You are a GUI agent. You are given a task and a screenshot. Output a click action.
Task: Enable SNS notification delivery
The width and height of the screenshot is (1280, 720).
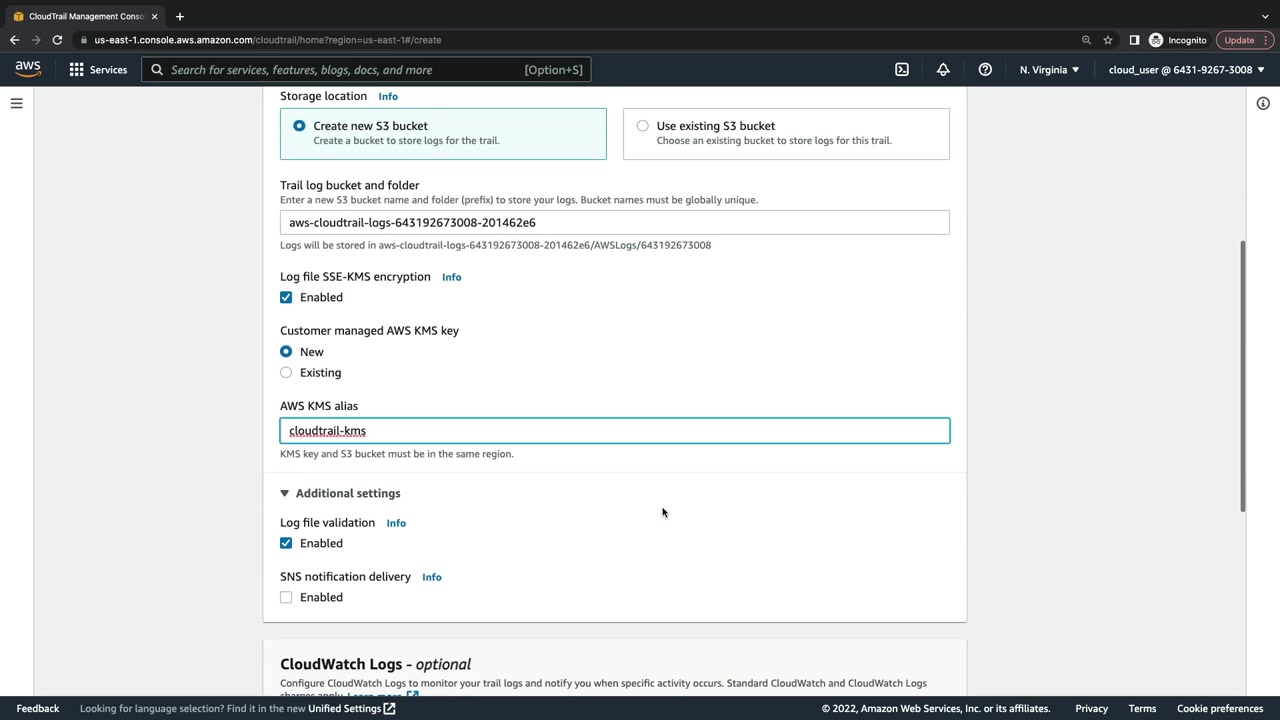tap(286, 597)
